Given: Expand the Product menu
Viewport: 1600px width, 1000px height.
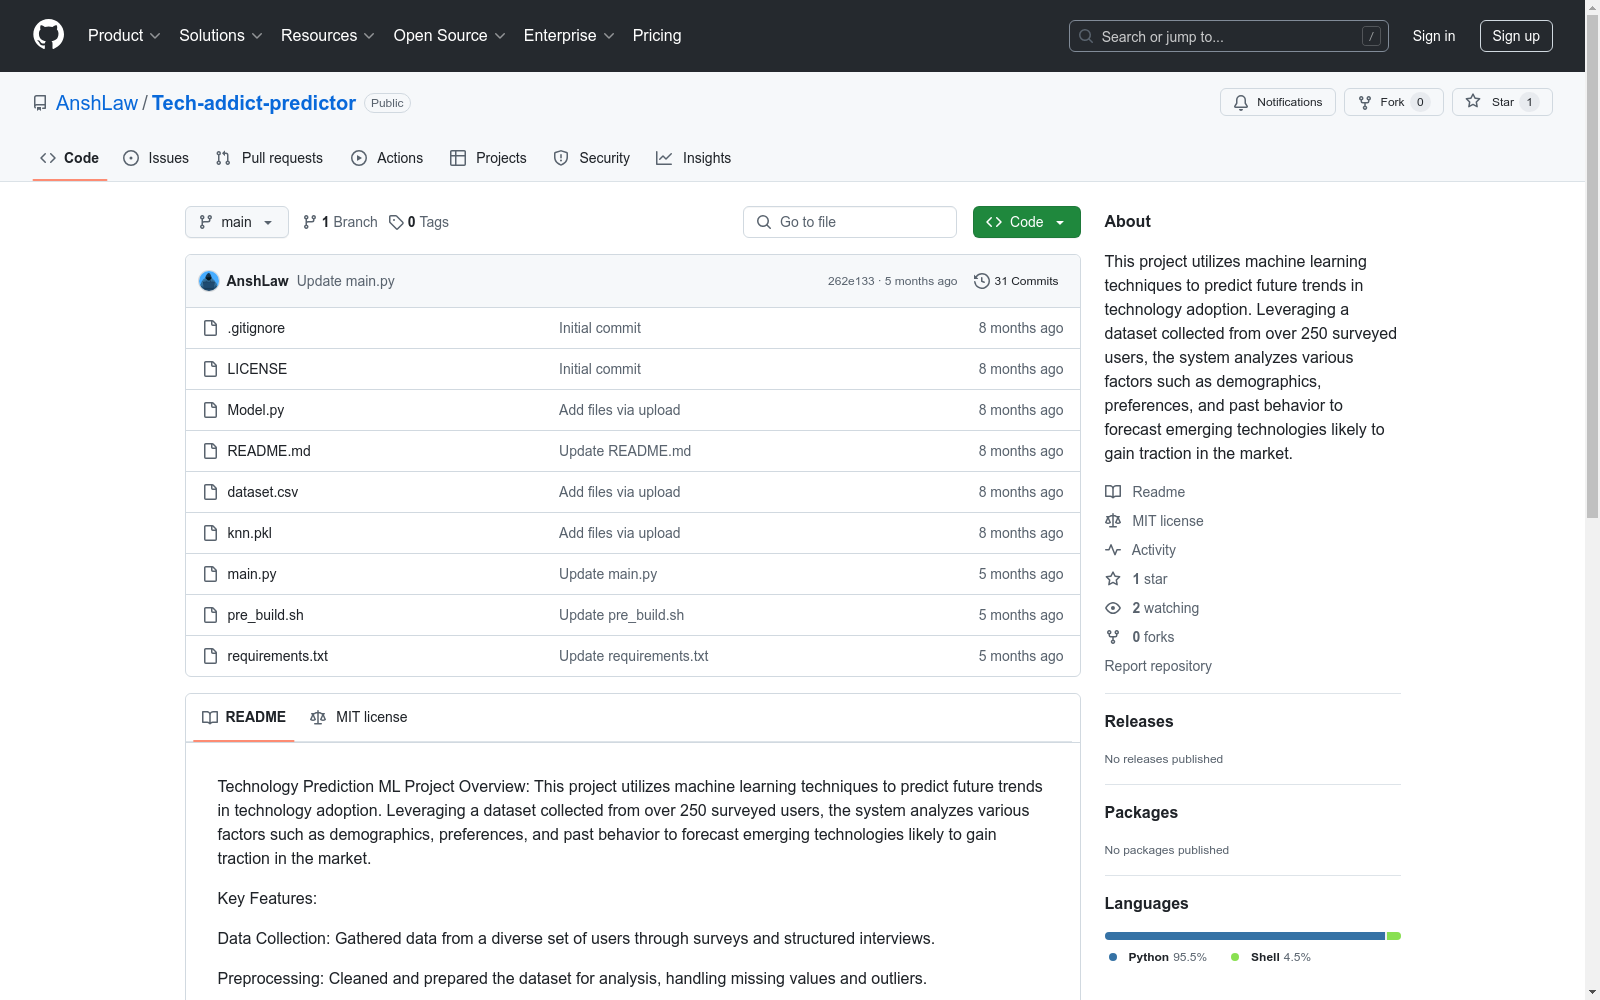Looking at the screenshot, I should click(124, 35).
